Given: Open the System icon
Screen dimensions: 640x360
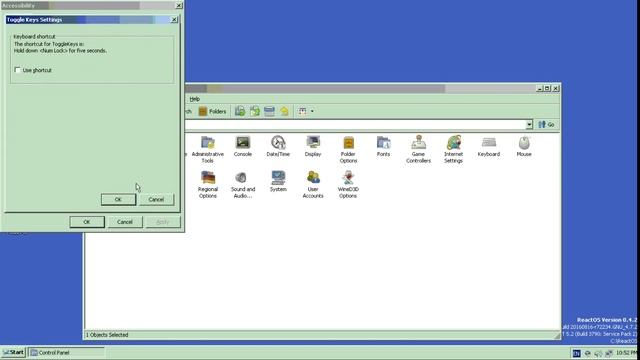Looking at the screenshot, I should click(x=278, y=181).
